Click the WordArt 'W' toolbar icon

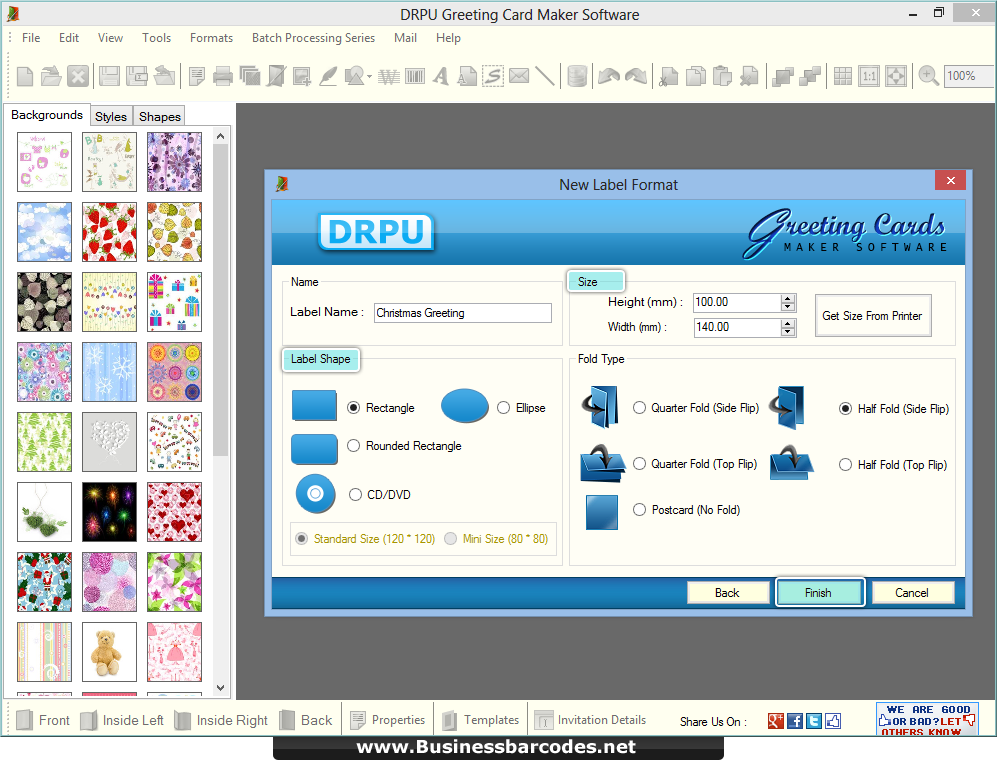(x=388, y=77)
